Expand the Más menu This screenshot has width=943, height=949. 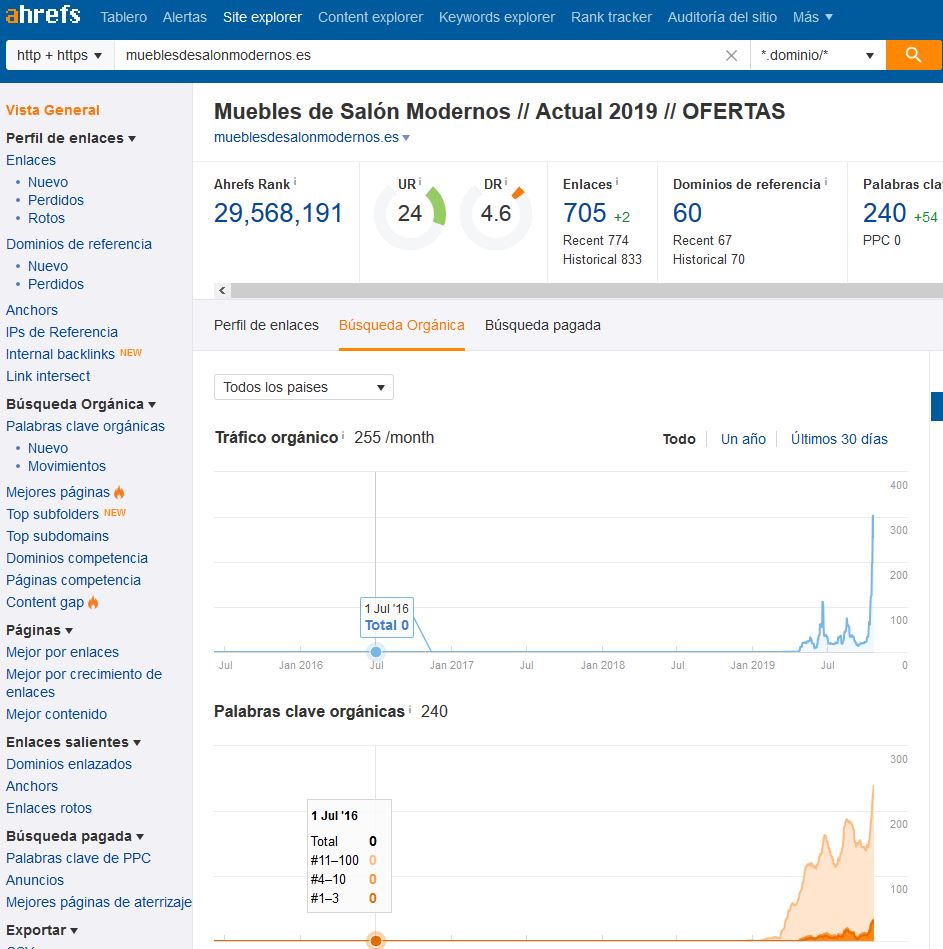pos(813,17)
